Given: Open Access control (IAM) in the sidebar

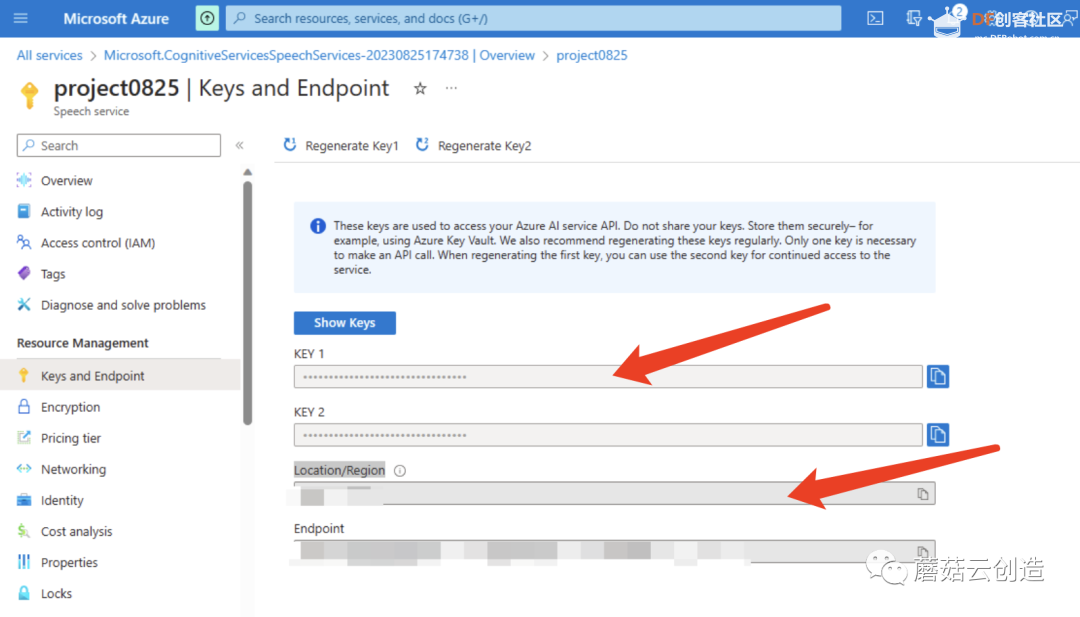Looking at the screenshot, I should point(98,242).
